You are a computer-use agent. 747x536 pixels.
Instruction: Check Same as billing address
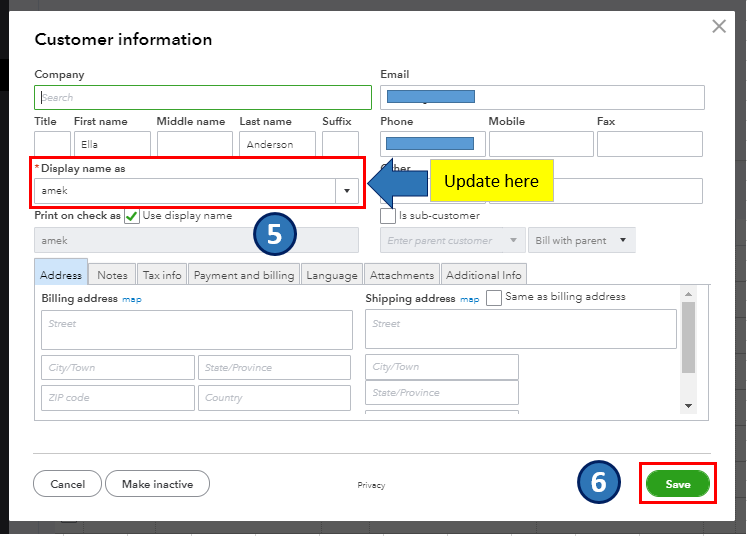tap(494, 297)
